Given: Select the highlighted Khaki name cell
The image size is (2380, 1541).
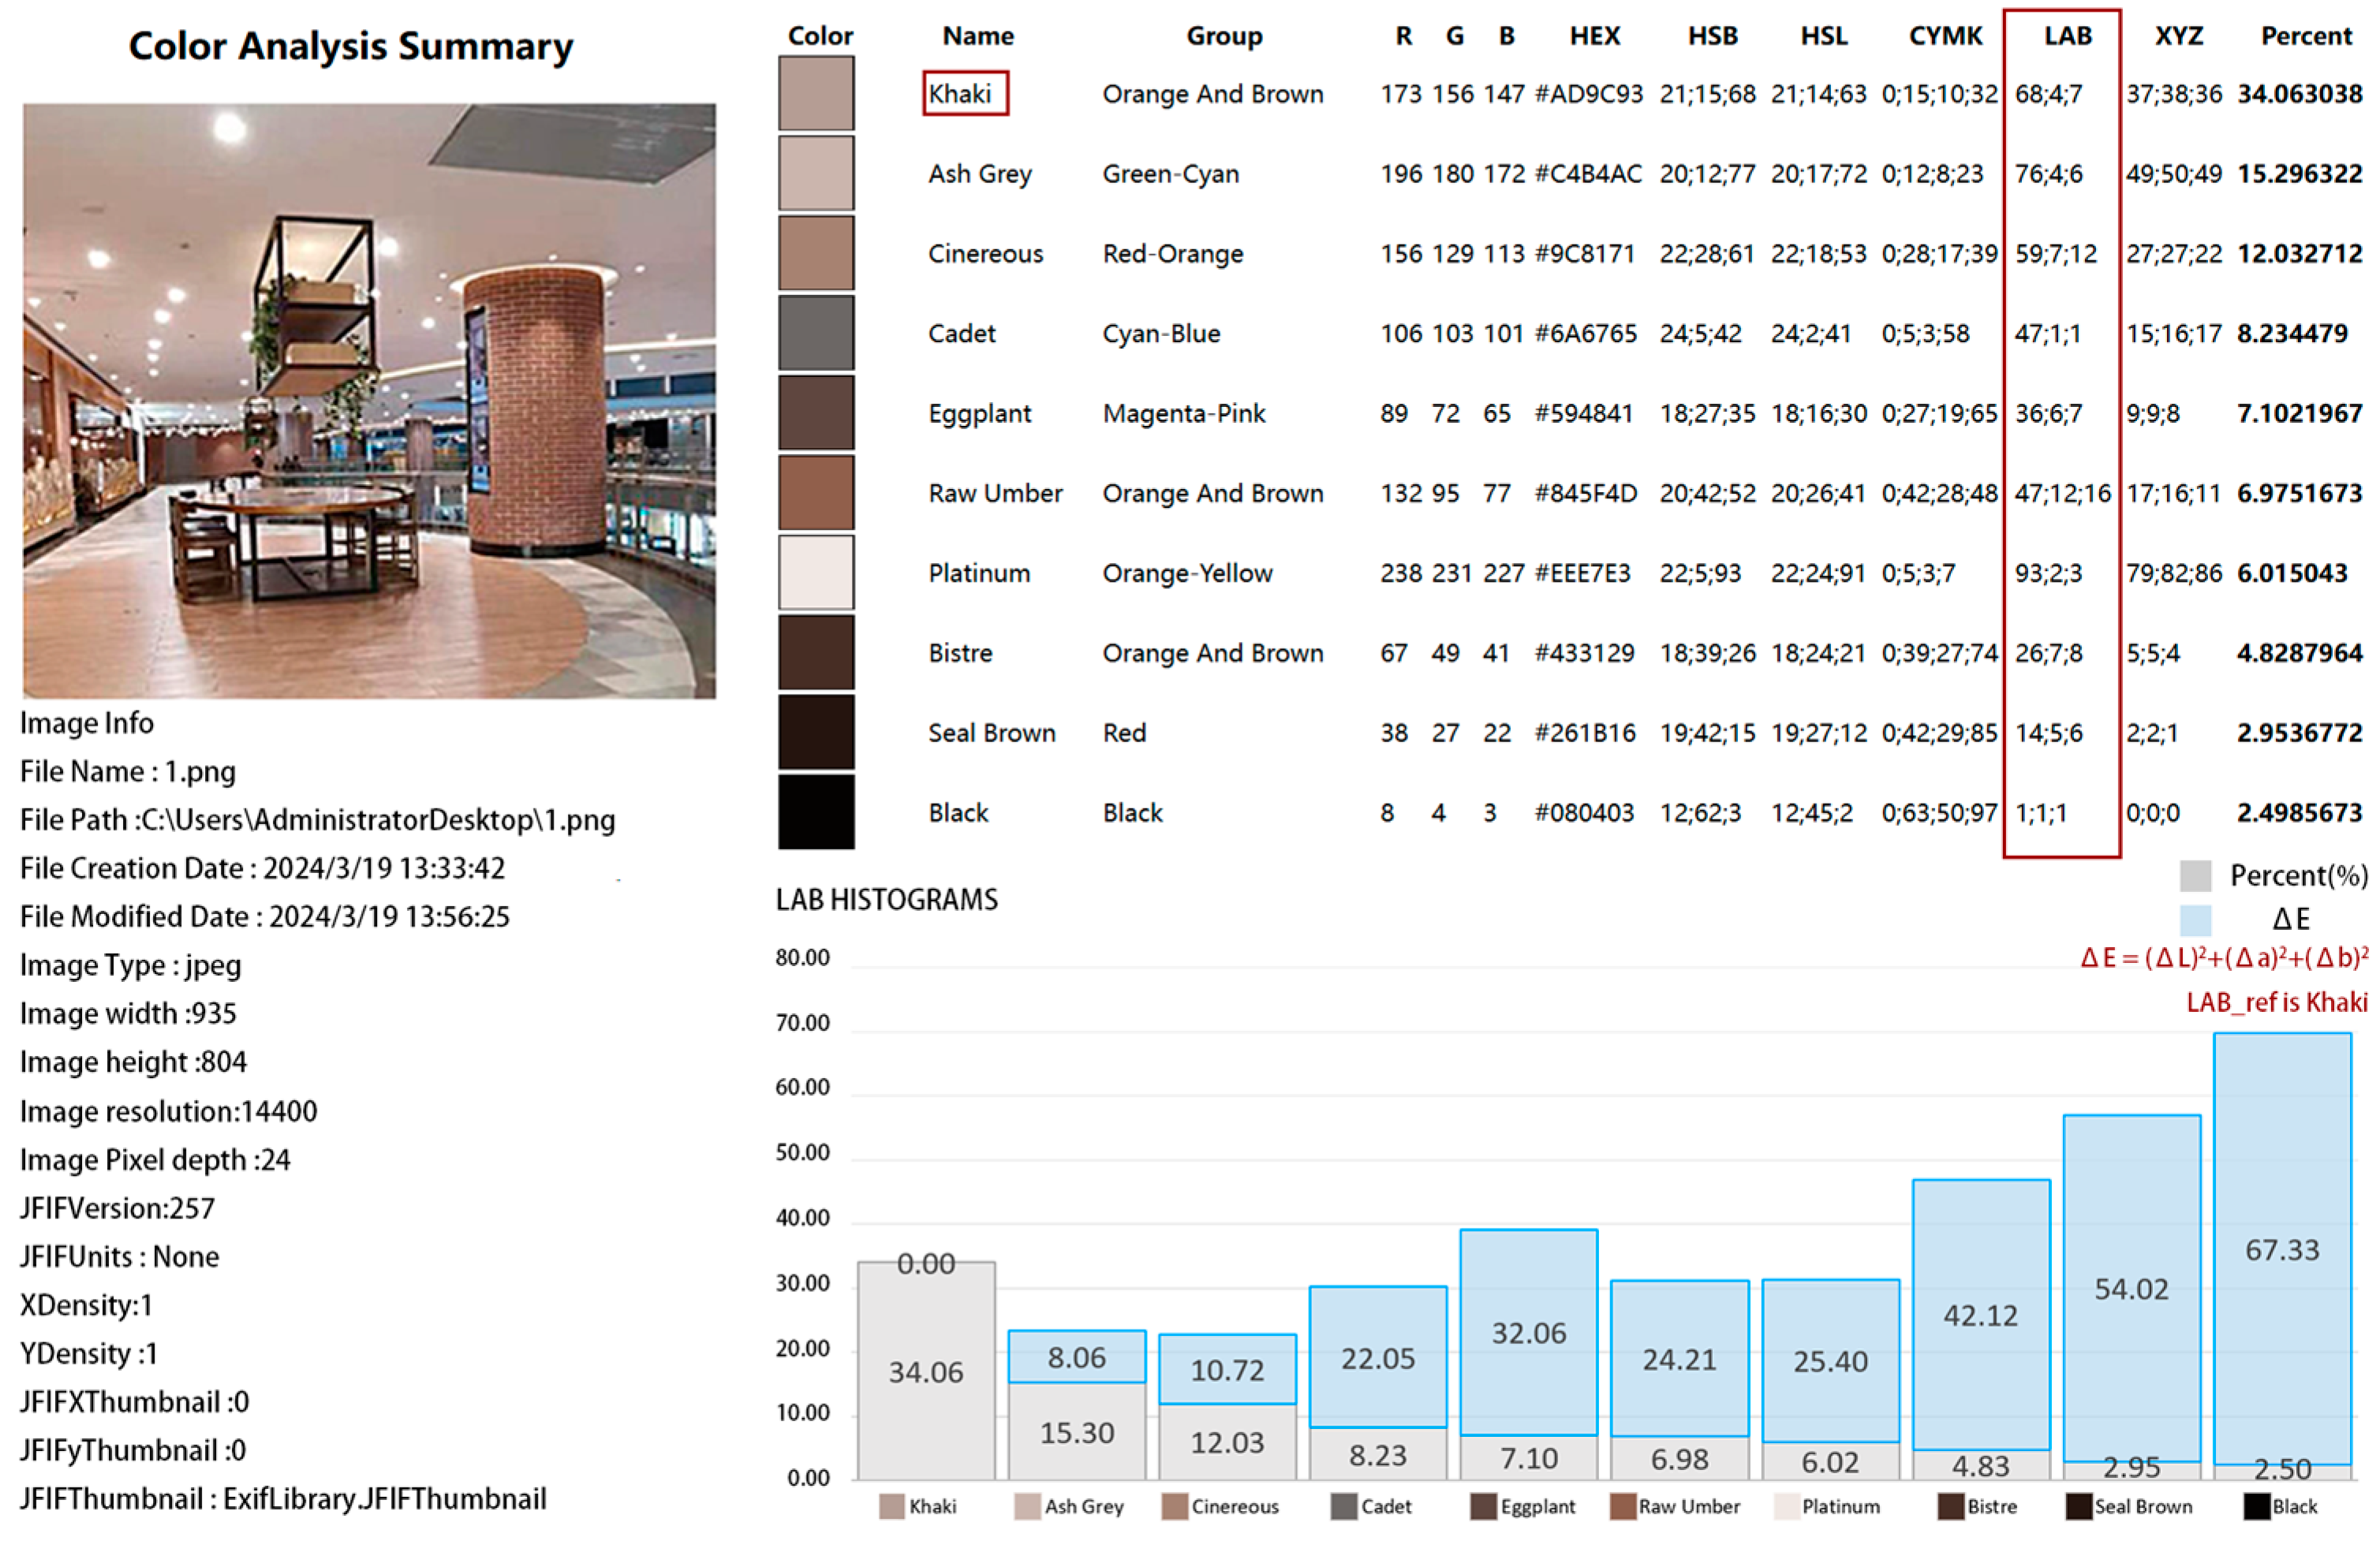Looking at the screenshot, I should coord(964,93).
